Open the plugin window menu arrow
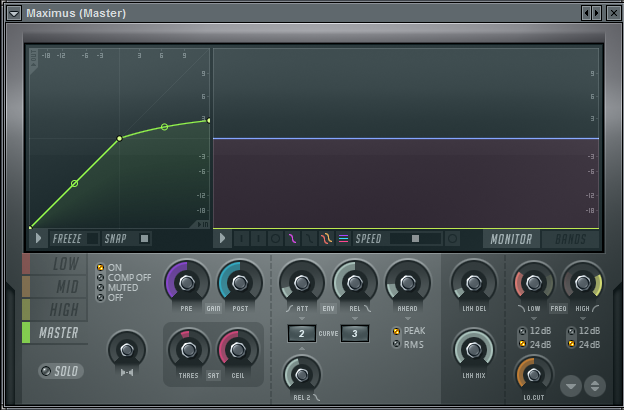624x410 pixels. point(14,13)
